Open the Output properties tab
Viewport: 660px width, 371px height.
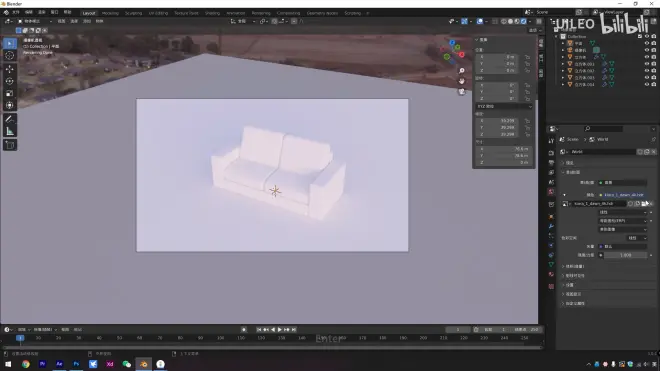(551, 162)
